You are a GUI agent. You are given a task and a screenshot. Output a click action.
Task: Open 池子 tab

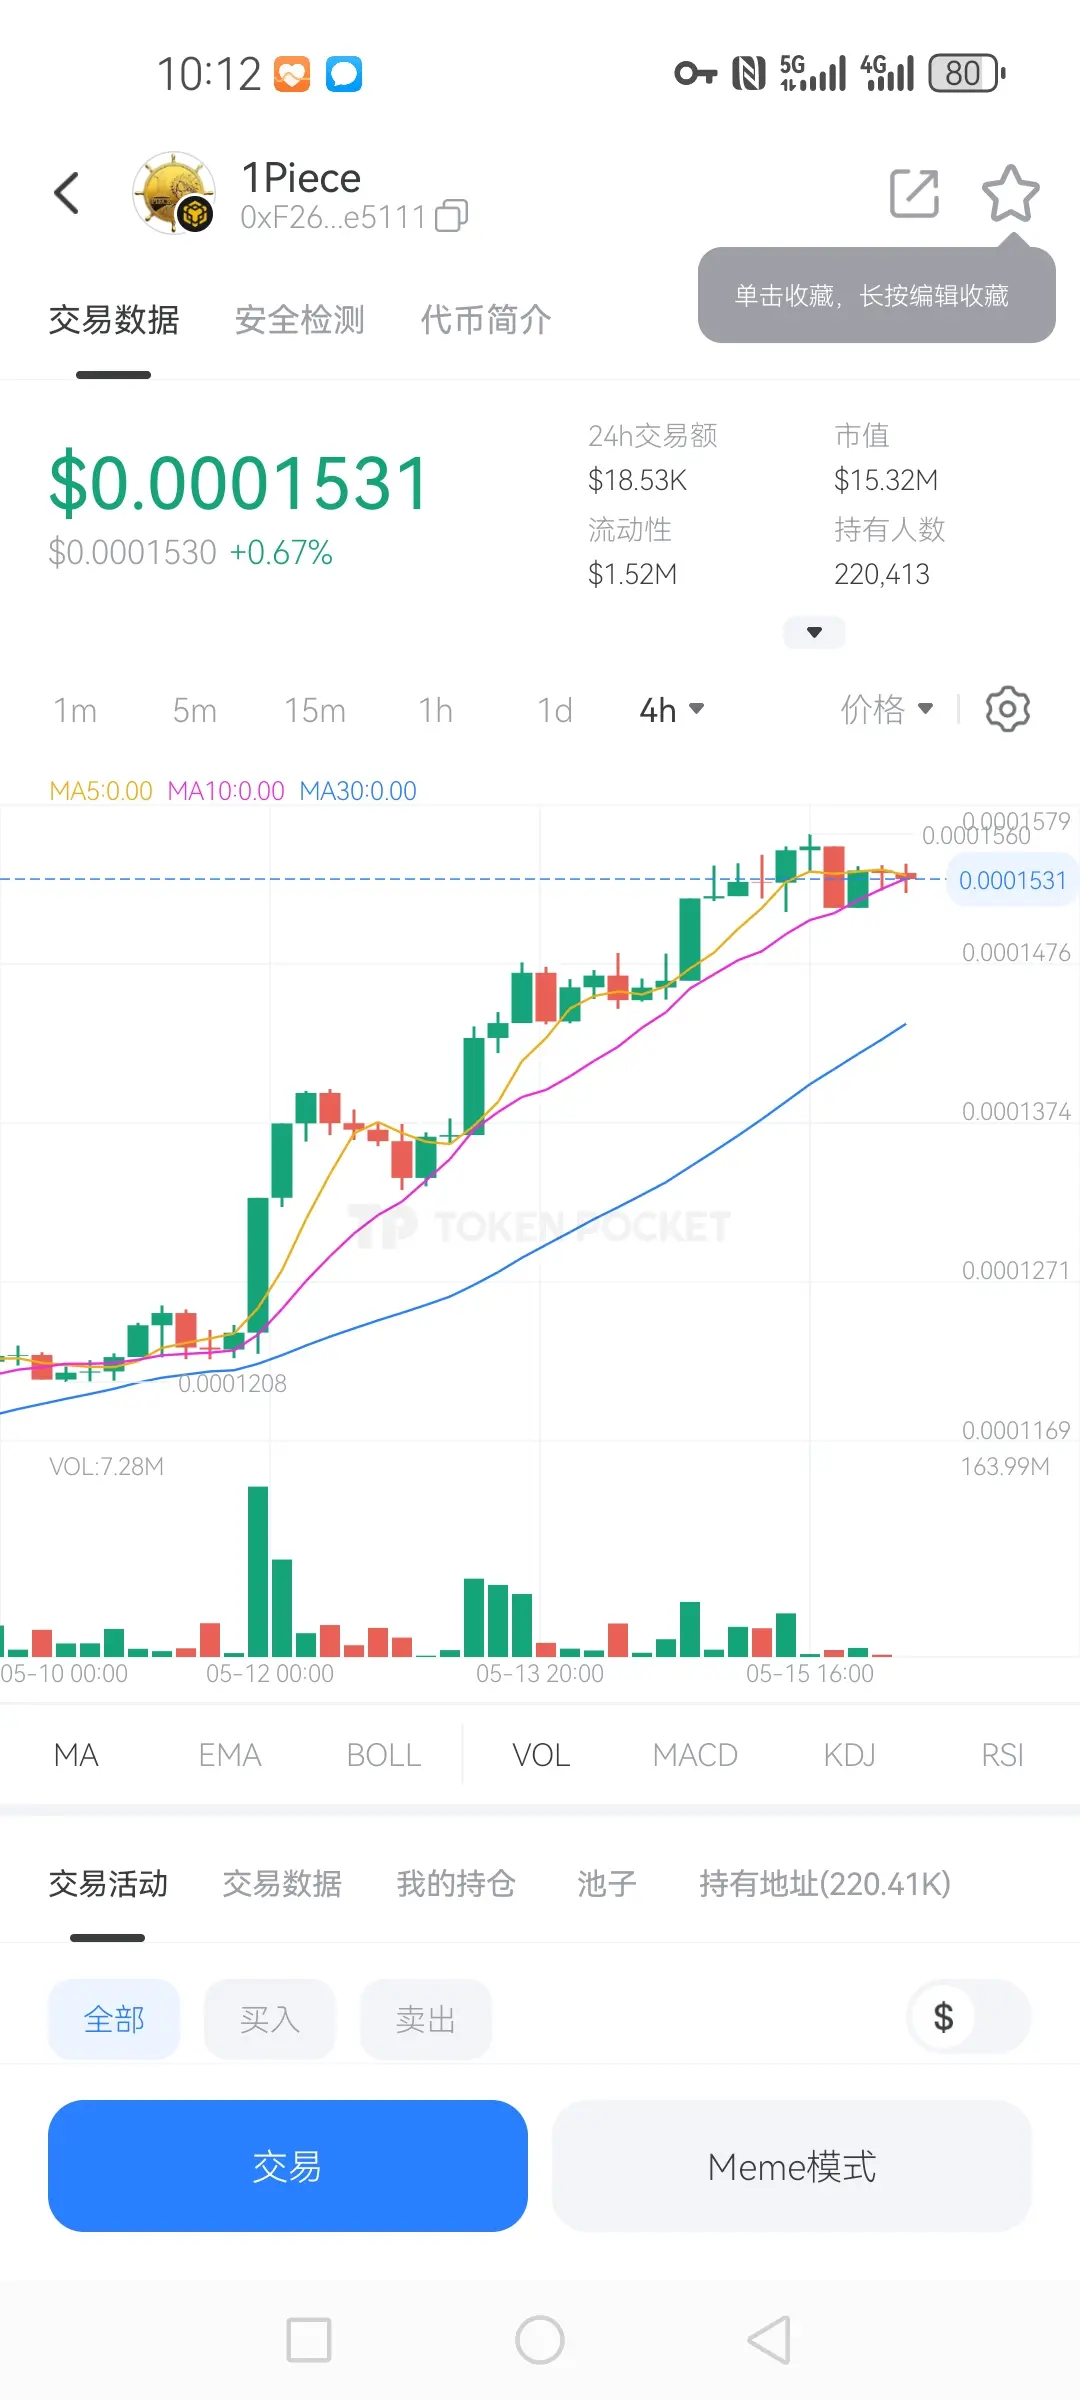pos(607,1884)
